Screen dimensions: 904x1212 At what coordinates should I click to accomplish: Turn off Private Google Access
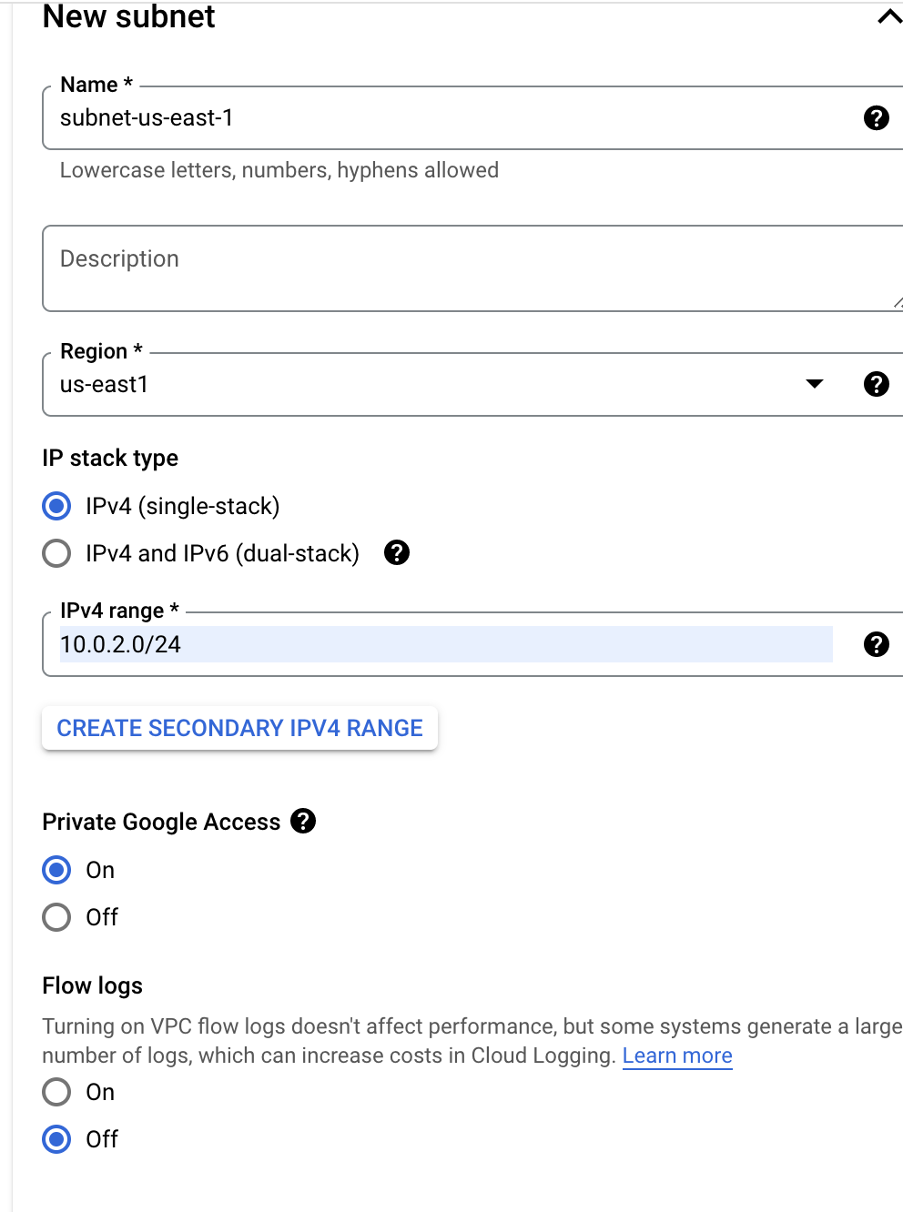coord(56,917)
